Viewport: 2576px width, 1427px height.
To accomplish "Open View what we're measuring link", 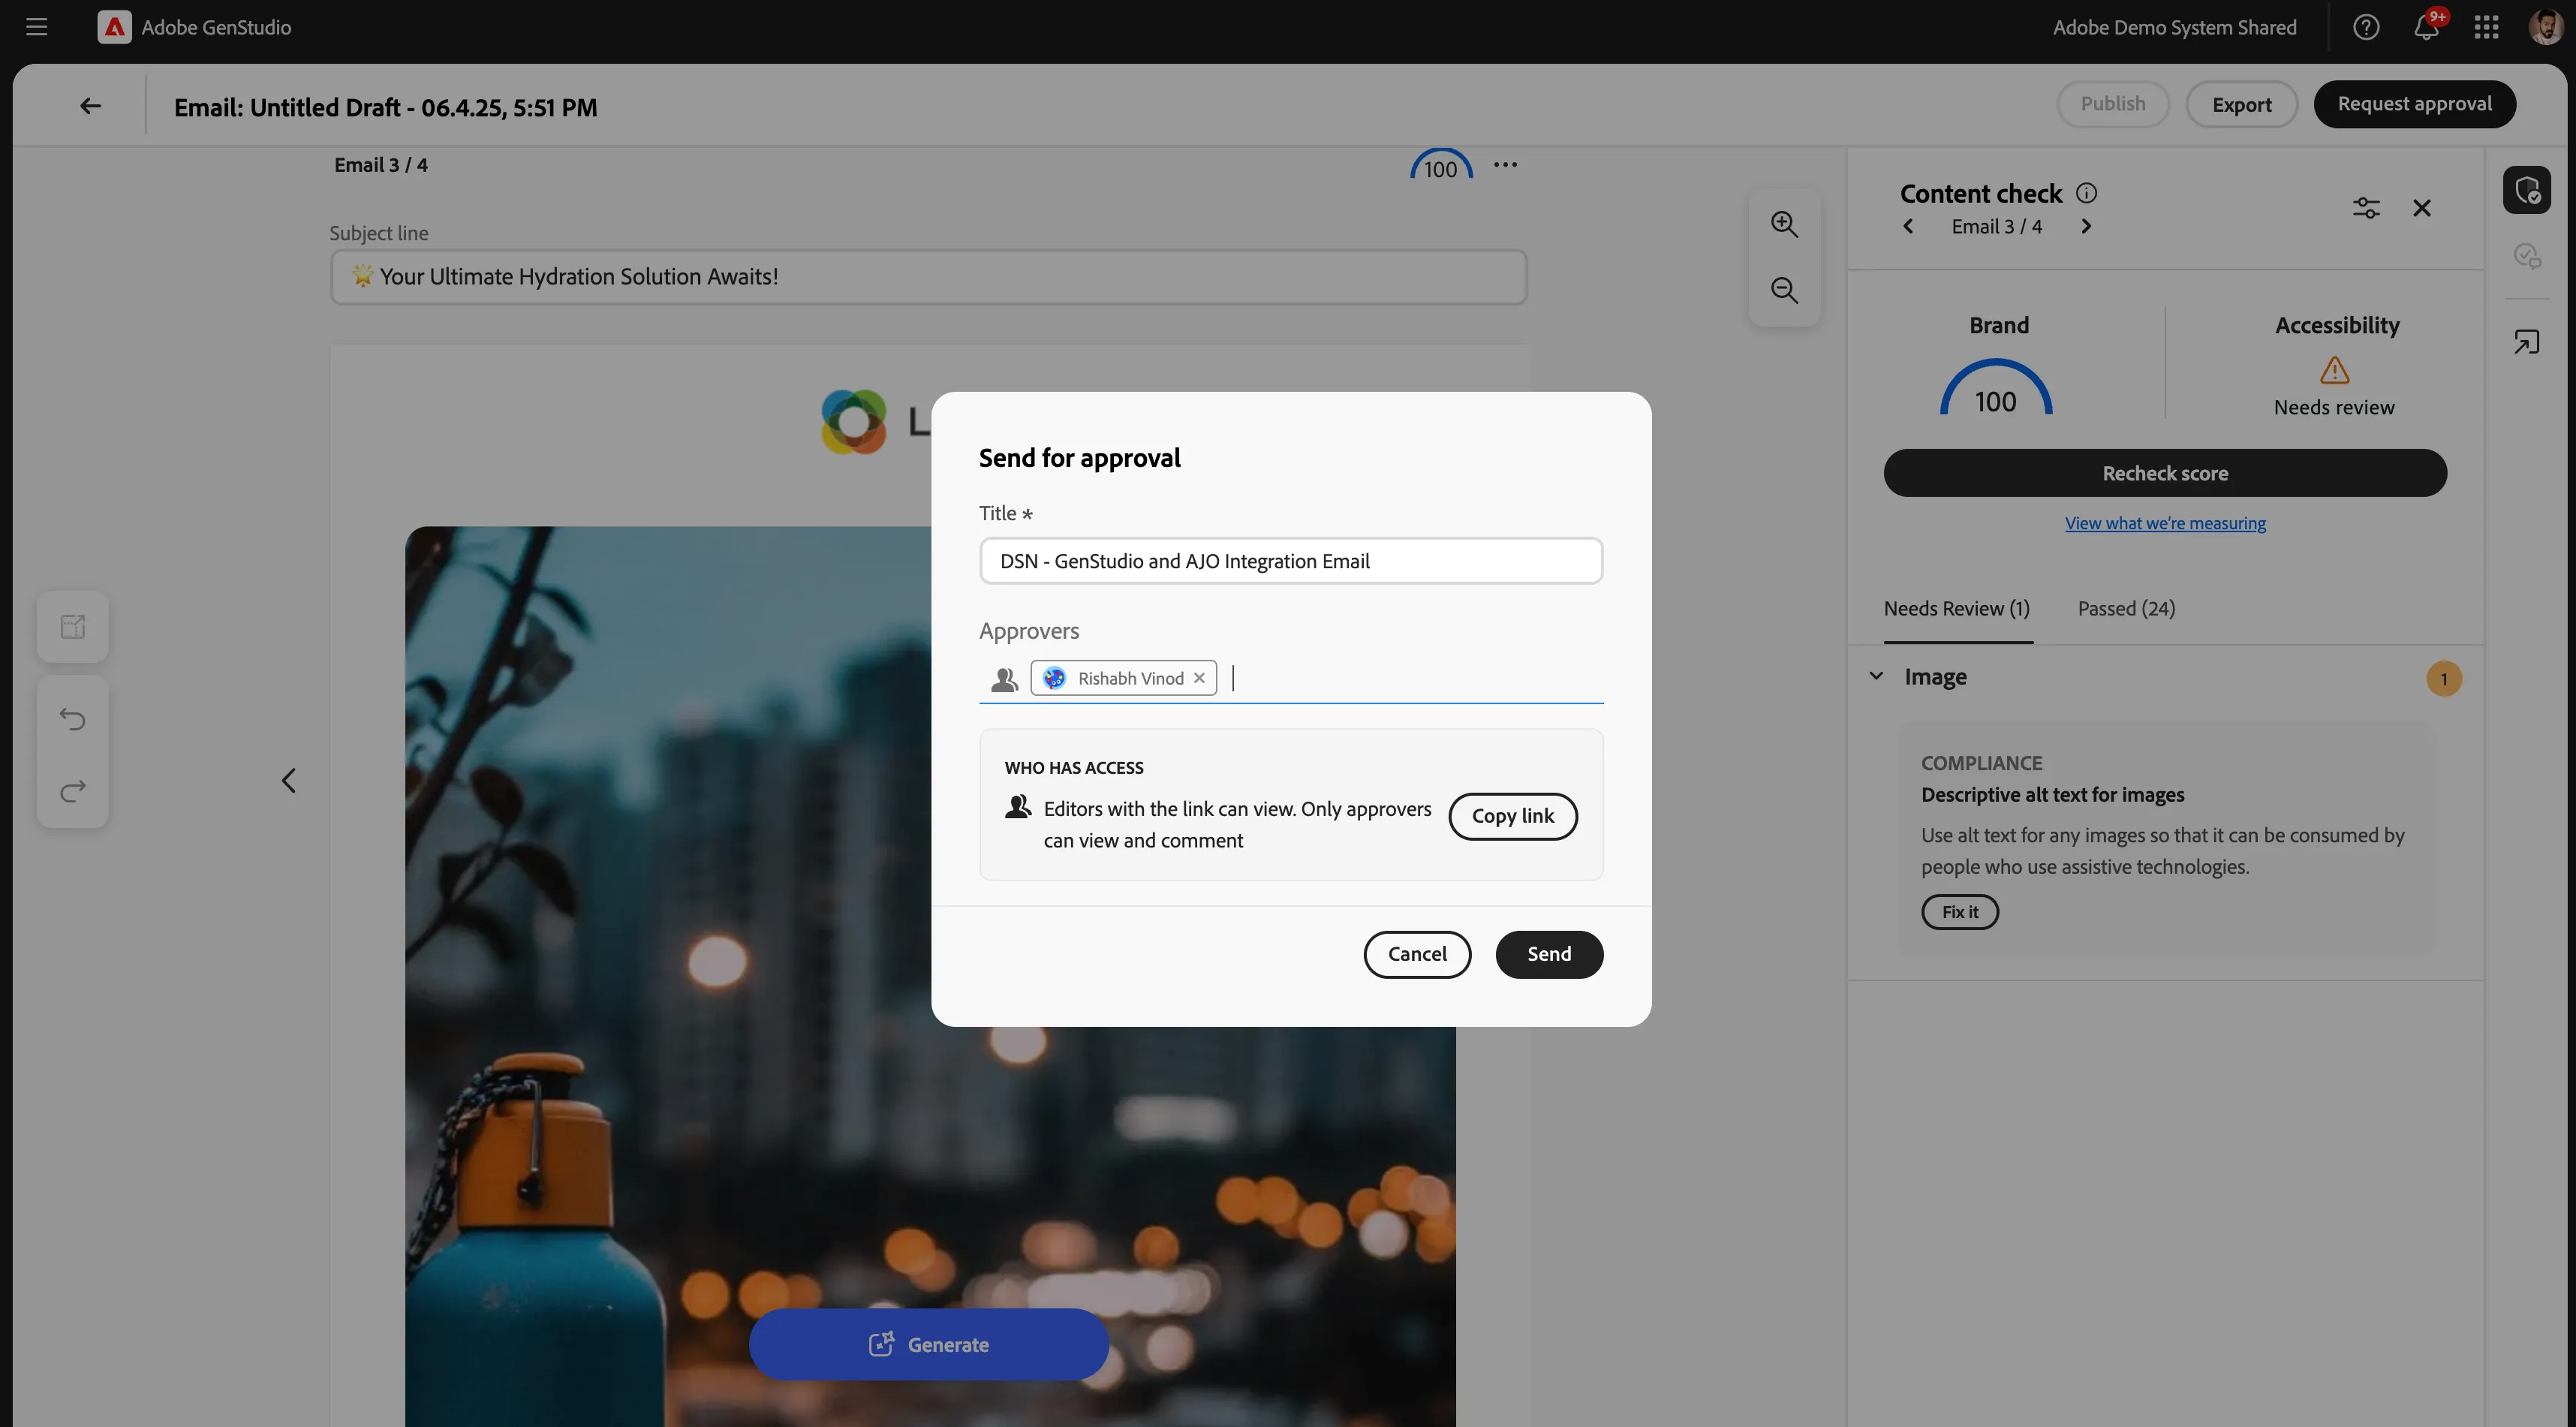I will click(x=2165, y=522).
